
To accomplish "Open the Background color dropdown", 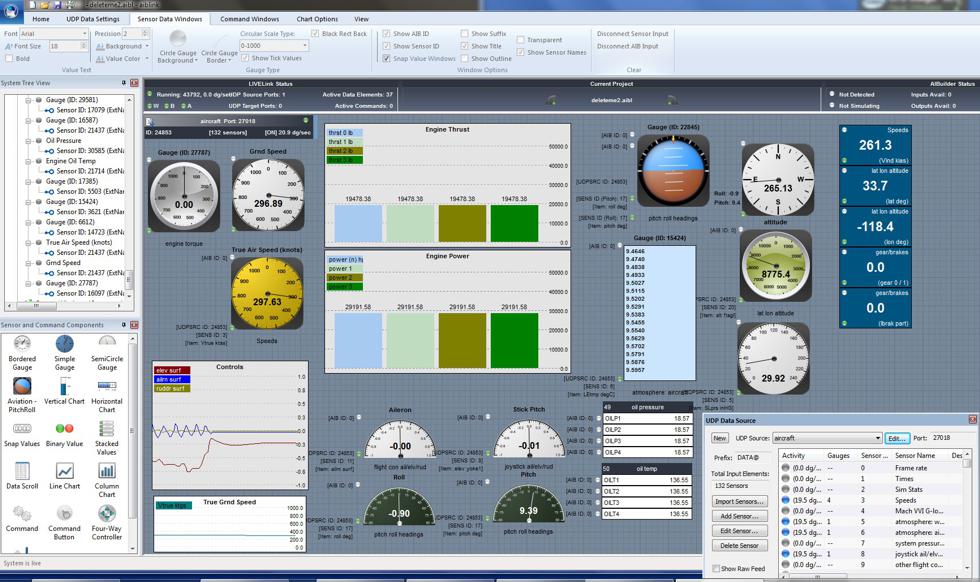I will (147, 46).
